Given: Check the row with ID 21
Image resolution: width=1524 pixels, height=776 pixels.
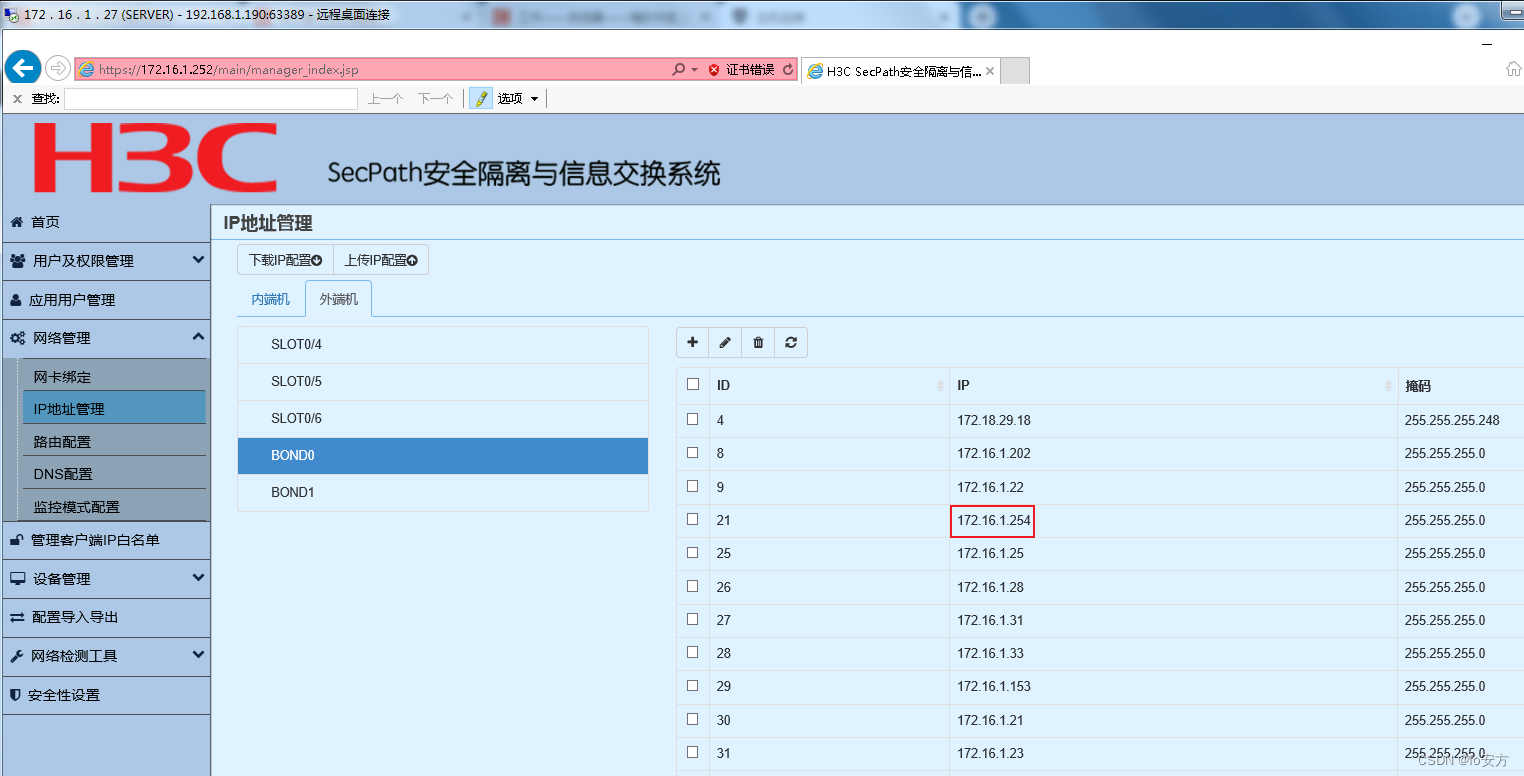Looking at the screenshot, I should tap(692, 519).
